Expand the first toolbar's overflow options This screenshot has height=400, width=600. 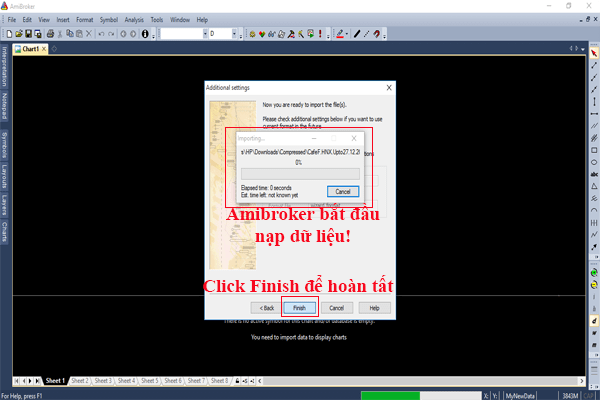click(x=153, y=36)
